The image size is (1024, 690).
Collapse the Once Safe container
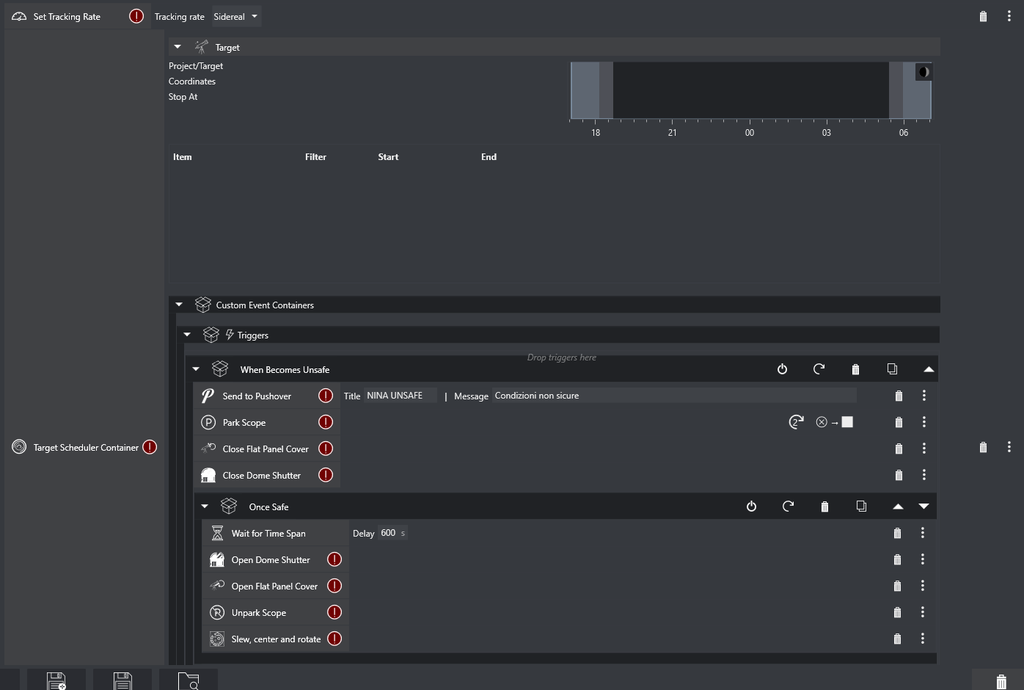click(204, 506)
